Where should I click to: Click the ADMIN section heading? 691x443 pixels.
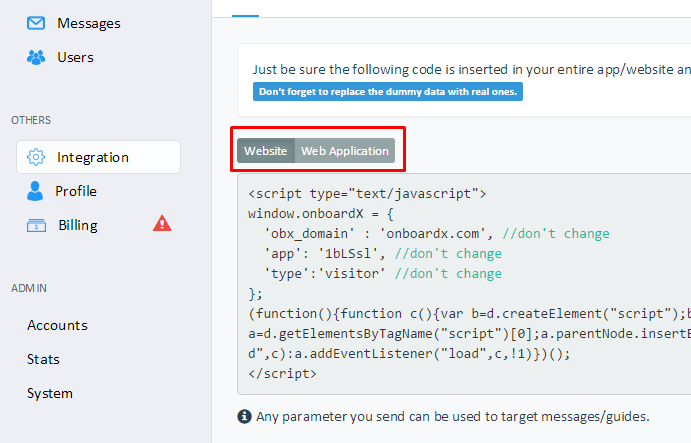pos(29,288)
